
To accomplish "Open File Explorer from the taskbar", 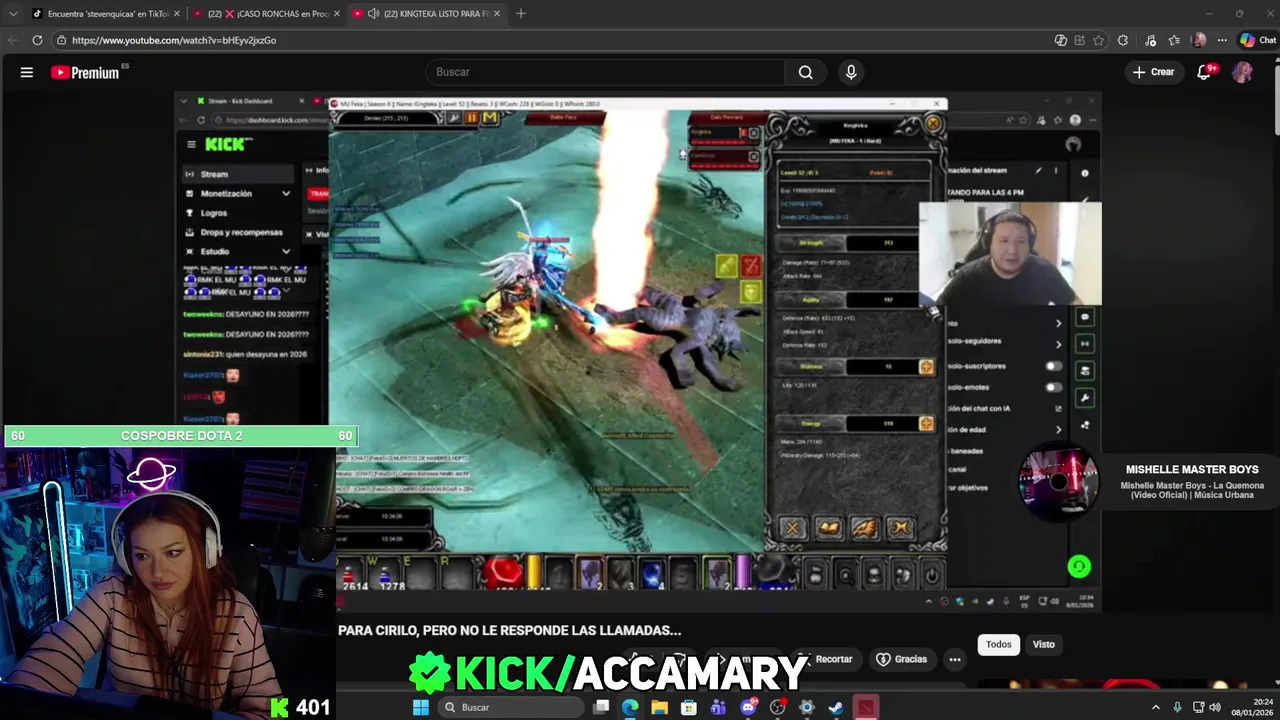I will [x=659, y=707].
